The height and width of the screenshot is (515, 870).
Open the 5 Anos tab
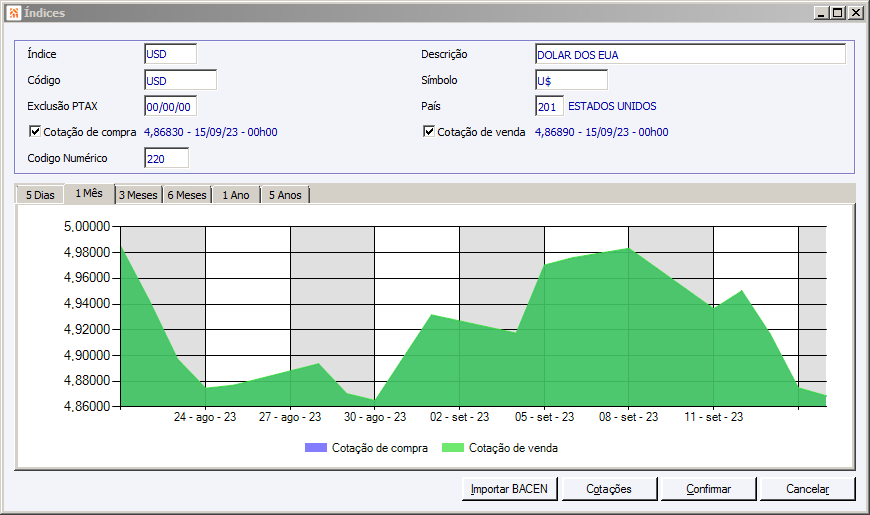[285, 195]
